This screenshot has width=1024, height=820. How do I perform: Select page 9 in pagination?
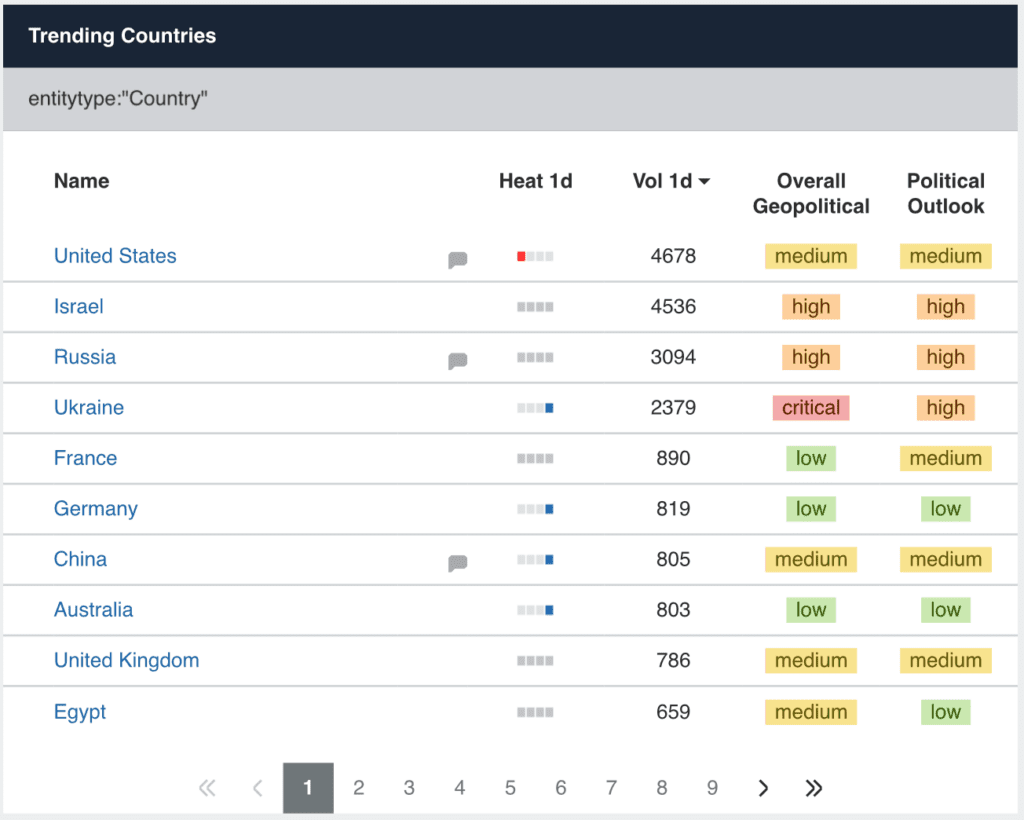click(x=712, y=788)
